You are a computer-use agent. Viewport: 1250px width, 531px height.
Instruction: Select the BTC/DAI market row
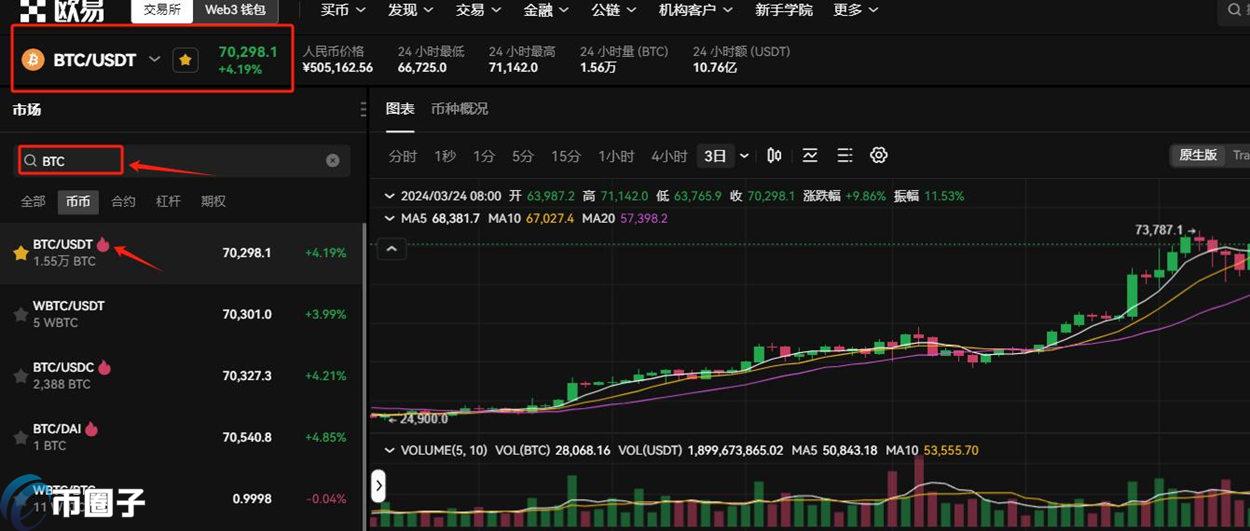(x=182, y=437)
